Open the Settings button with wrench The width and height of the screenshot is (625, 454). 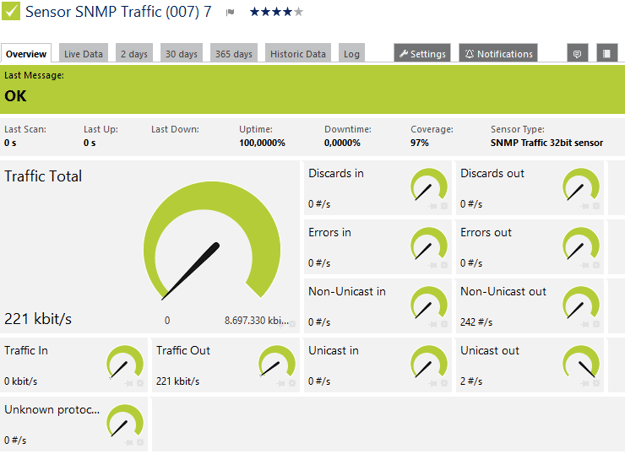point(423,53)
